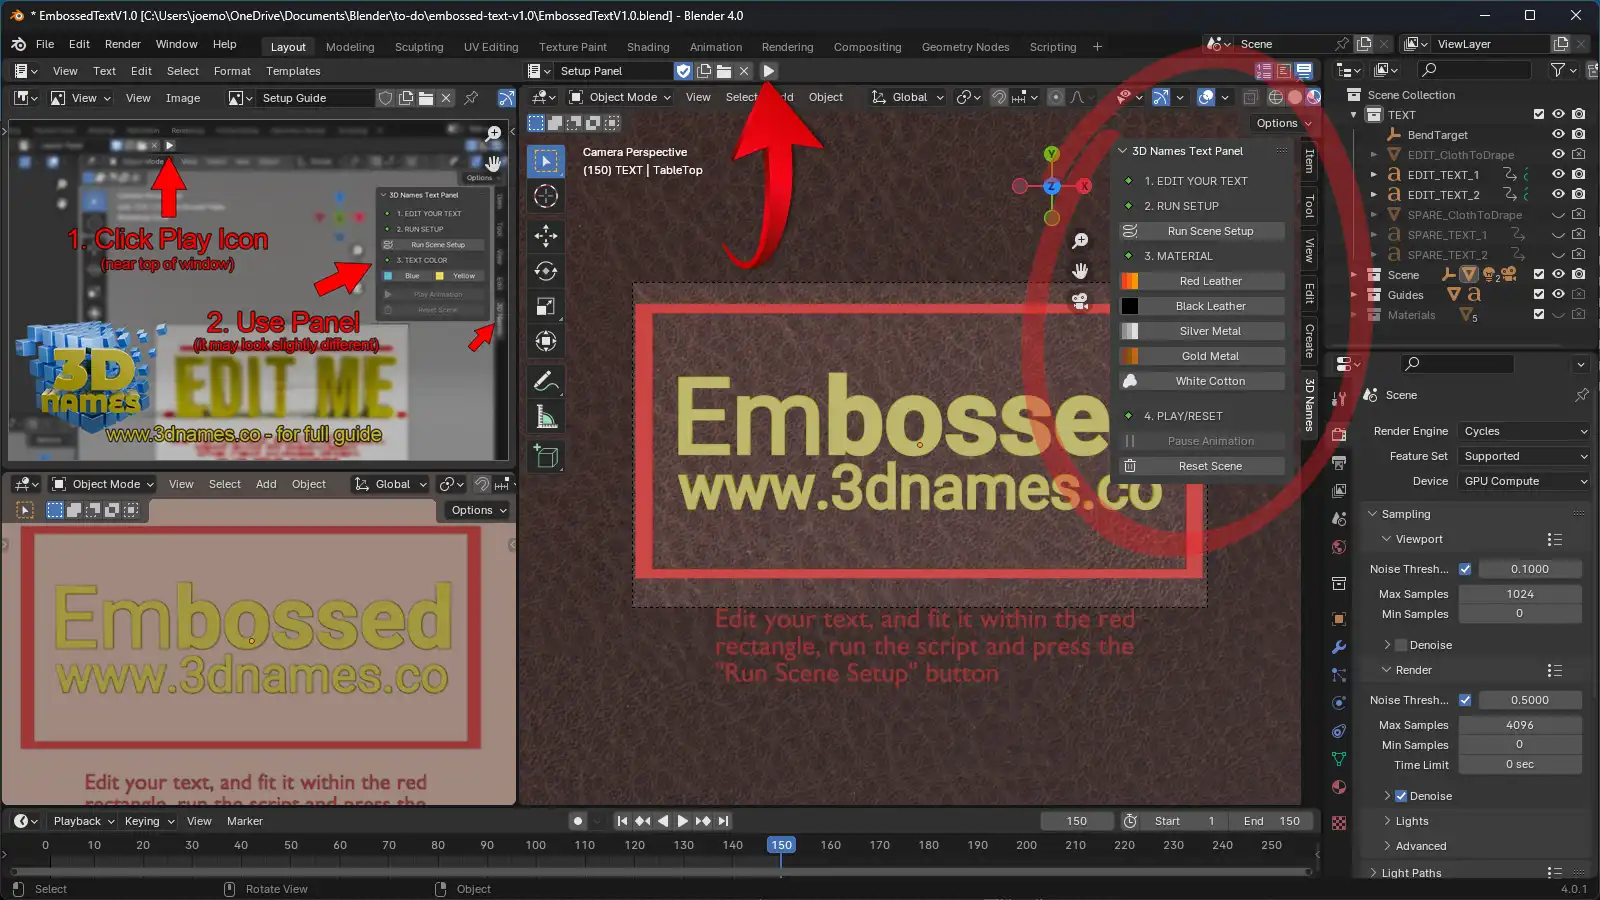
Task: Open the outliner filter funnel icon
Action: pos(1557,70)
